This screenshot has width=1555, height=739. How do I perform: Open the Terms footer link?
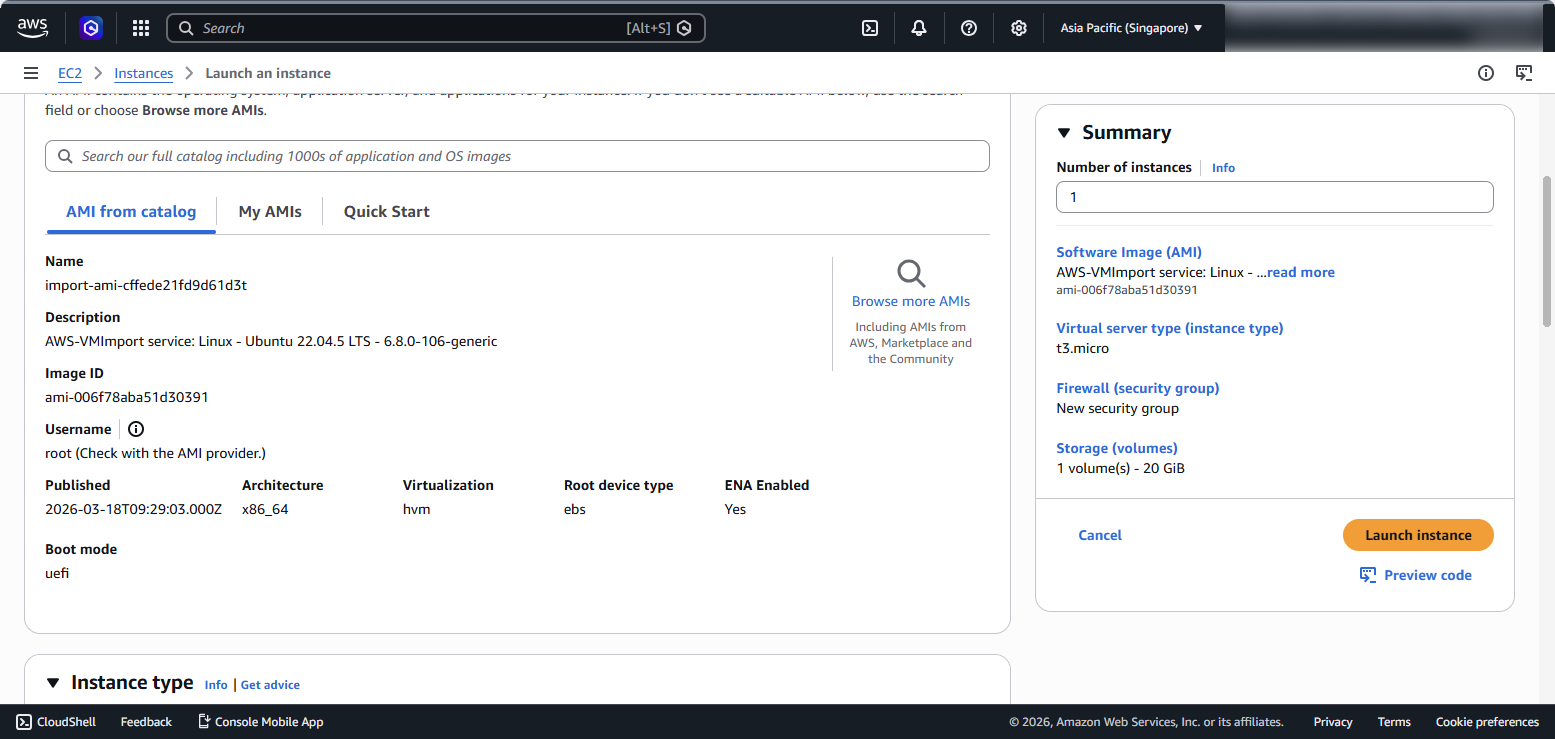(x=1394, y=722)
